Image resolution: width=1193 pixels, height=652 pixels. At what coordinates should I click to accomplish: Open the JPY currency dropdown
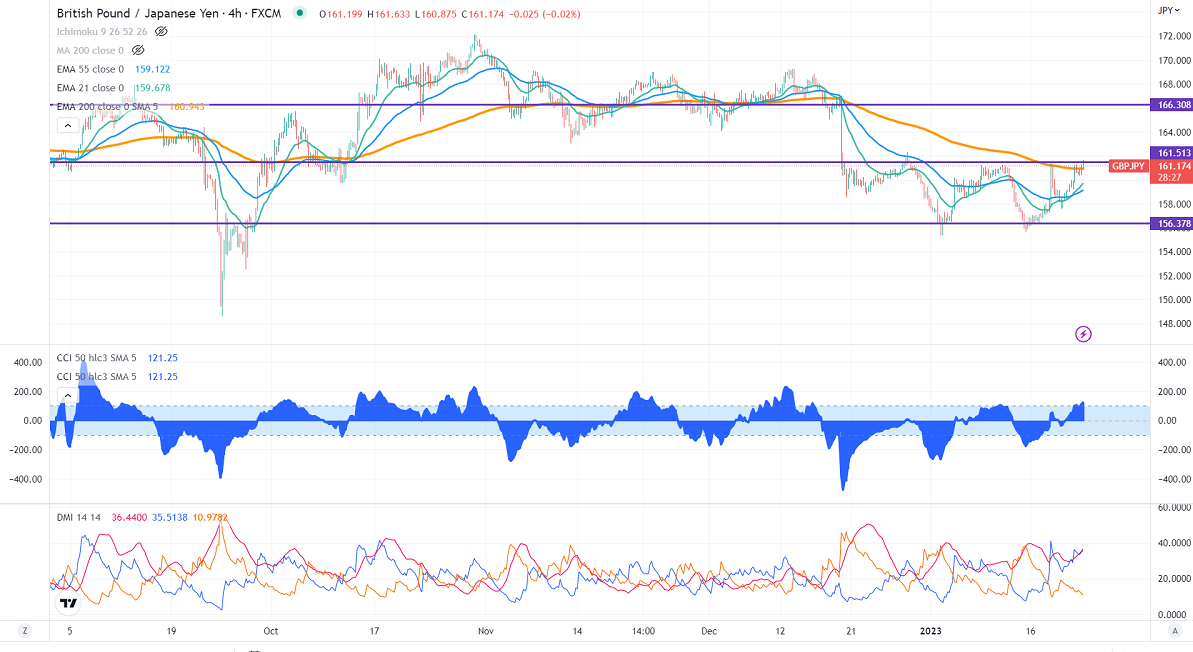pyautogui.click(x=1165, y=10)
